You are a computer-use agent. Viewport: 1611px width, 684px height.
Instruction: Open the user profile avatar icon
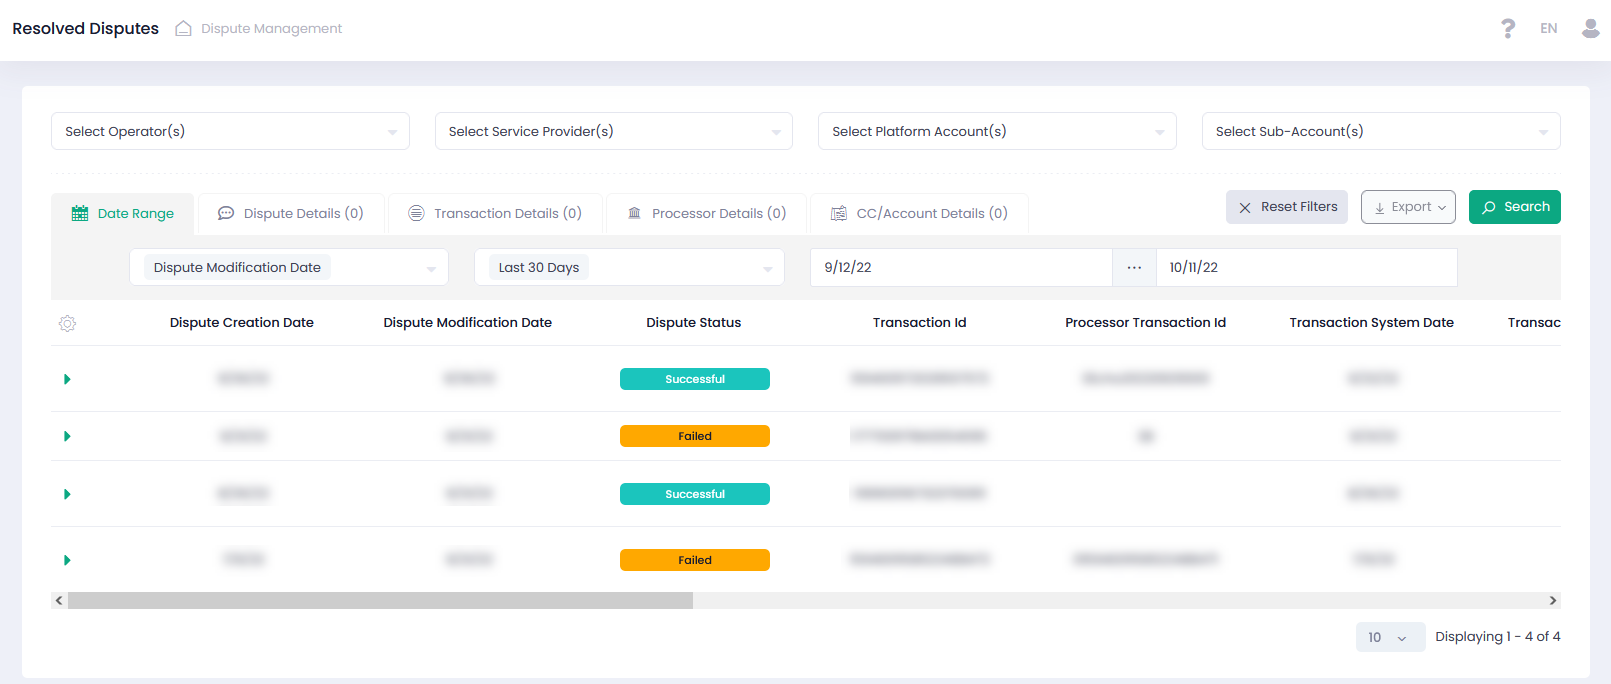tap(1590, 28)
